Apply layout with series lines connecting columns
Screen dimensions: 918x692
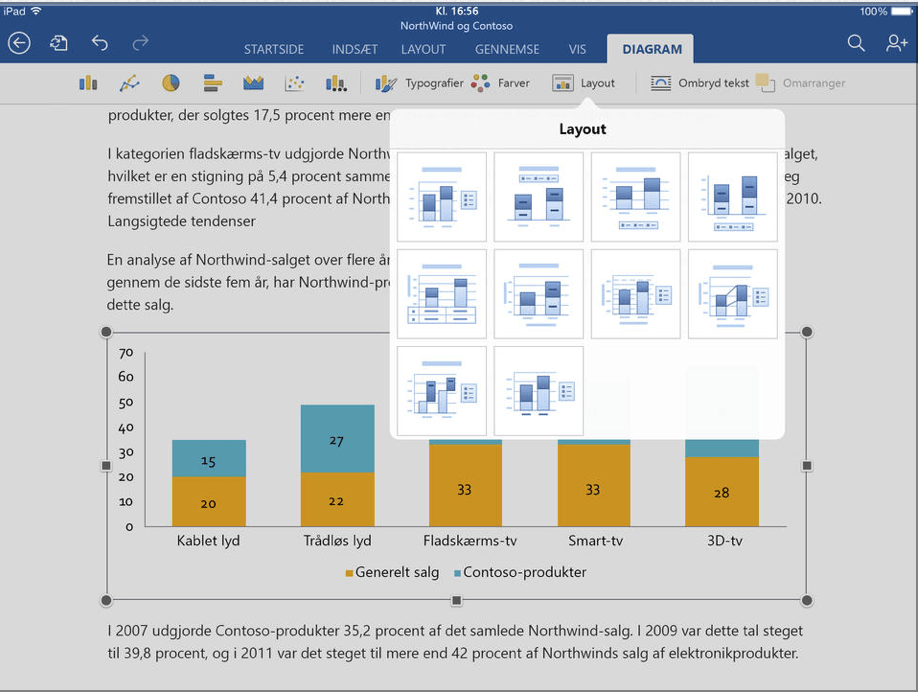[733, 294]
